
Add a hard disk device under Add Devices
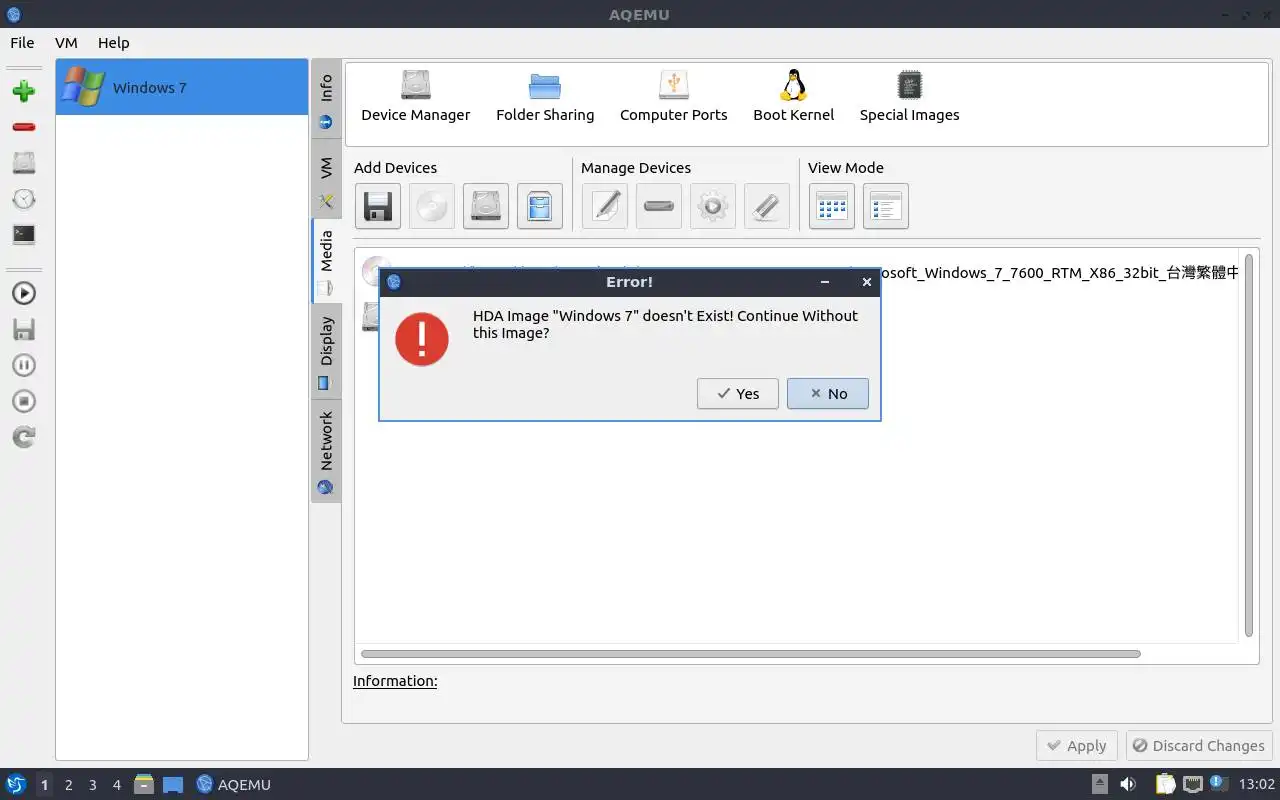pyautogui.click(x=486, y=206)
